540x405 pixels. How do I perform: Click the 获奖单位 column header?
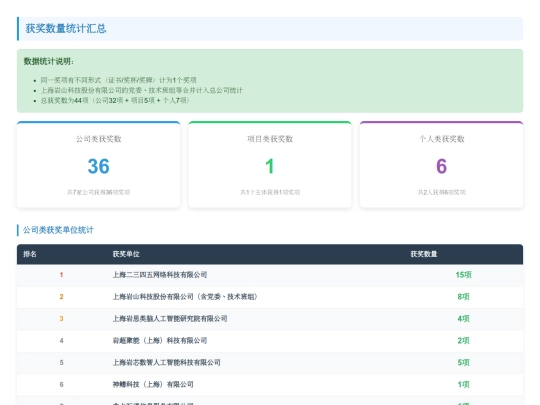[126, 254]
